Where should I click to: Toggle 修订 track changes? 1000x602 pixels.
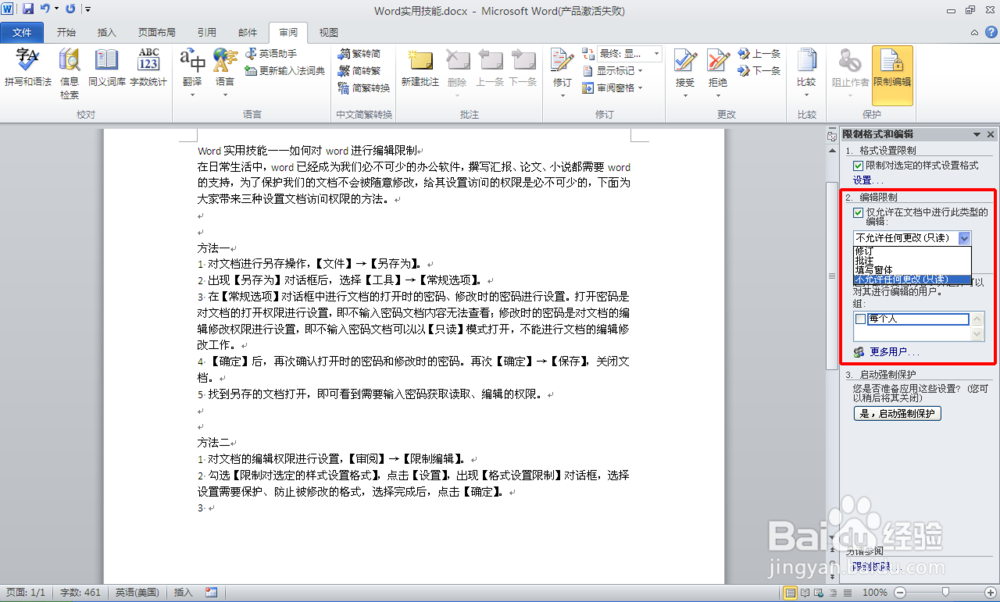coord(562,72)
